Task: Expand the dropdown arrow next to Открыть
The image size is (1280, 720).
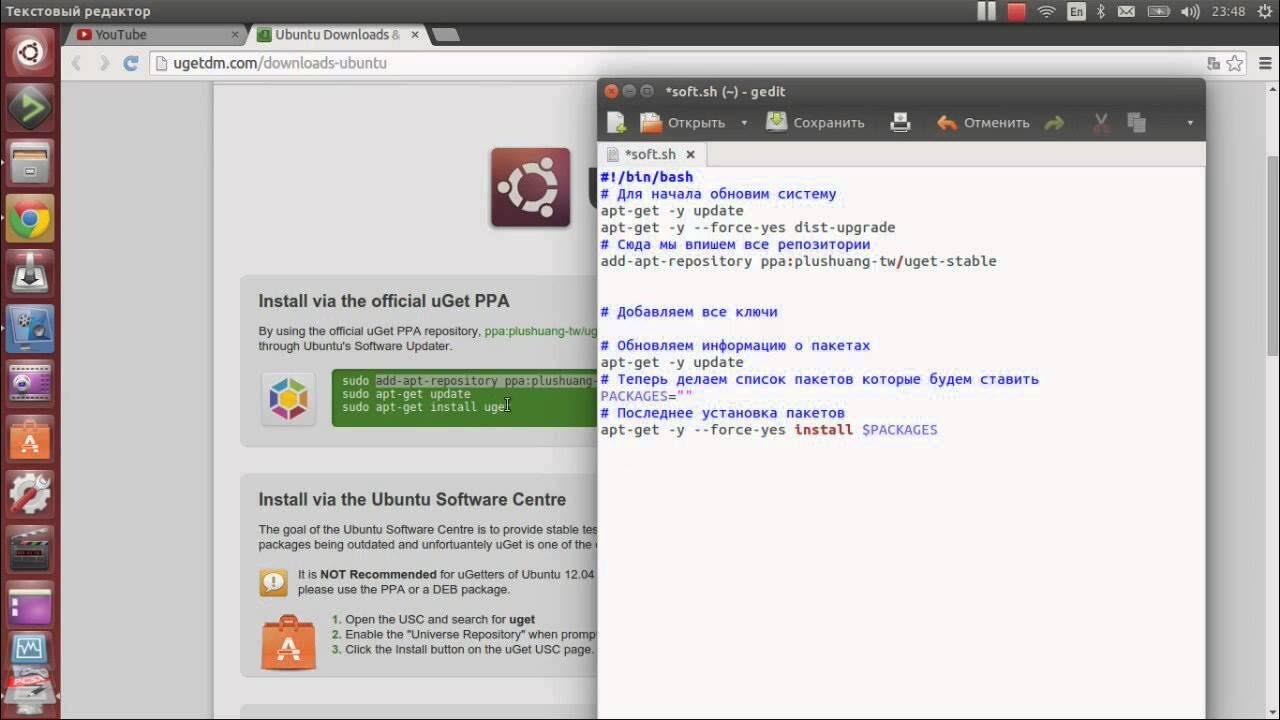Action: tap(744, 123)
